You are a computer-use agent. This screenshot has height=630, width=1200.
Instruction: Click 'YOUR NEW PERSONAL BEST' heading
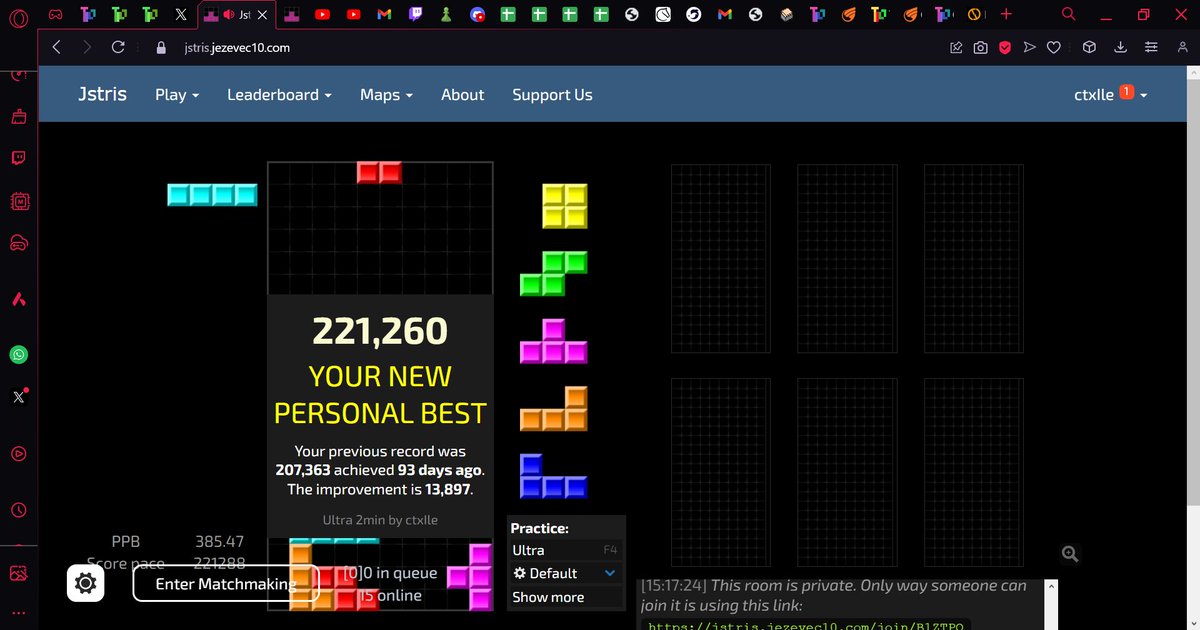coord(380,395)
